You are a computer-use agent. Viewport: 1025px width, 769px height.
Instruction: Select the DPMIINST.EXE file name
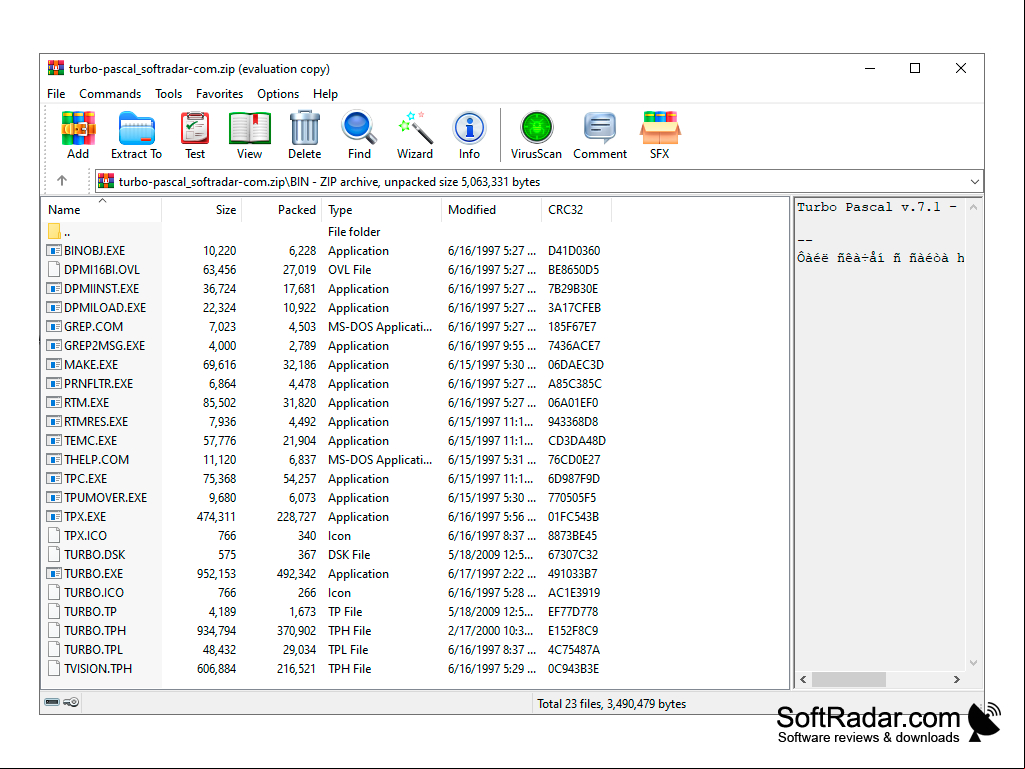[x=101, y=288]
